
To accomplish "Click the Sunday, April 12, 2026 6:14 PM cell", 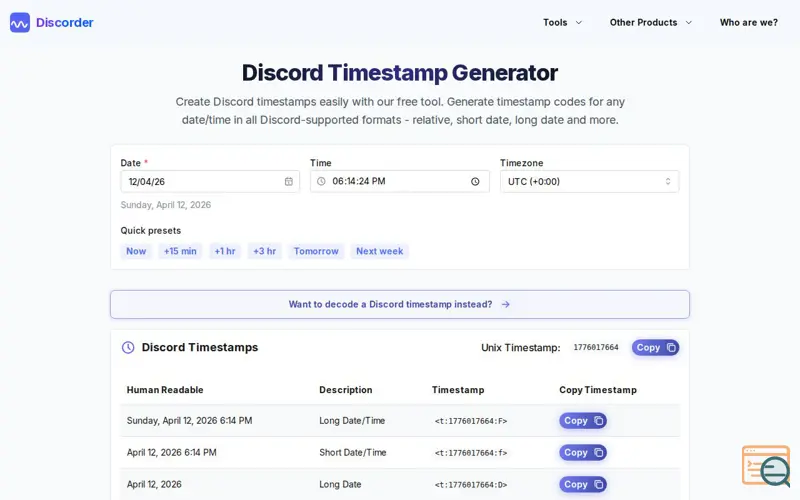I will [189, 421].
